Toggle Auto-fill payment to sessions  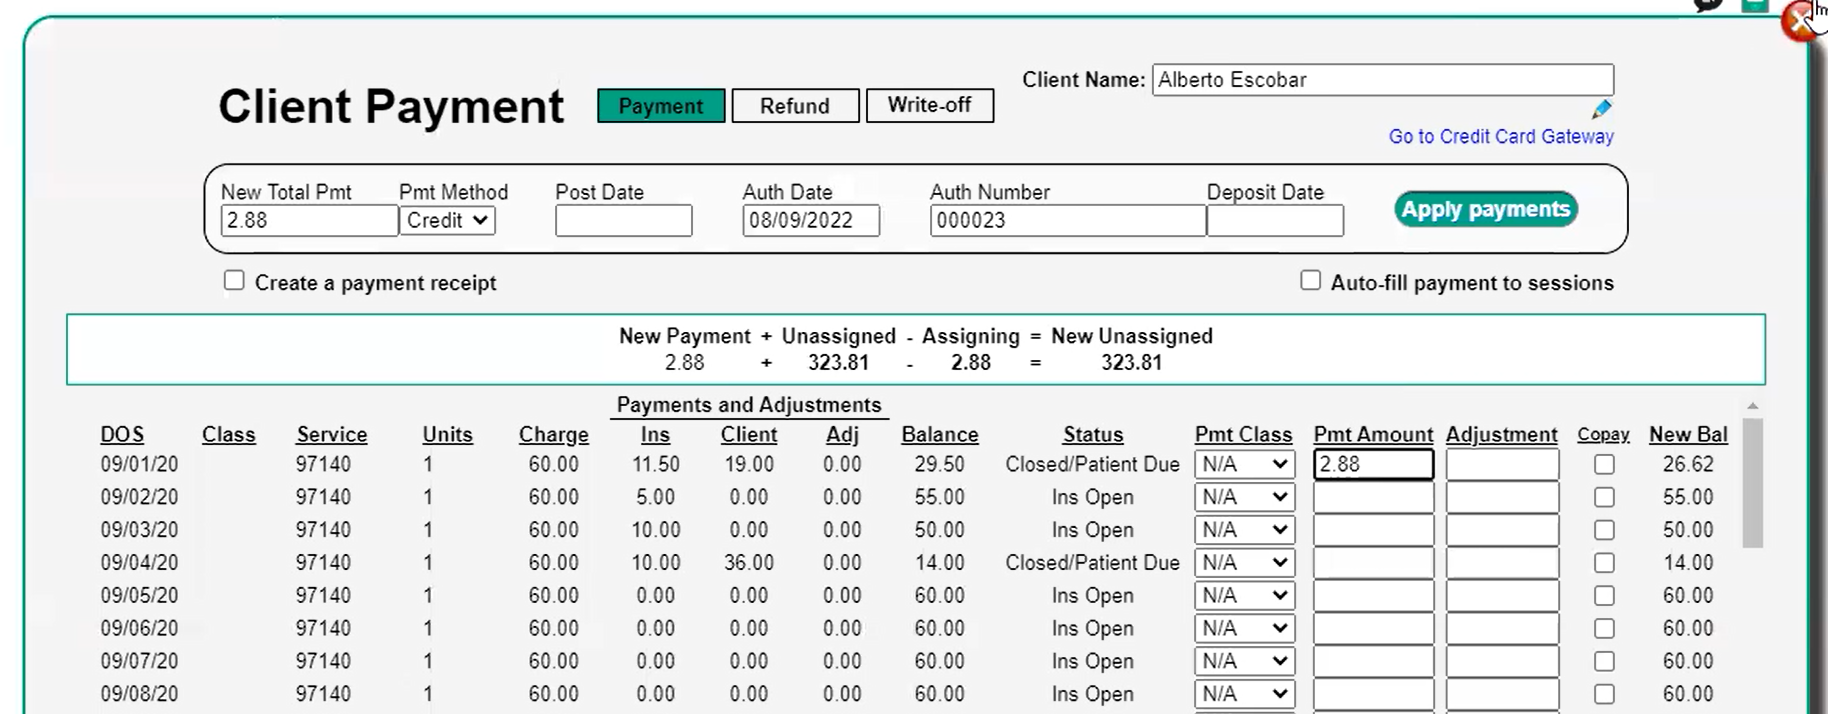[1310, 281]
